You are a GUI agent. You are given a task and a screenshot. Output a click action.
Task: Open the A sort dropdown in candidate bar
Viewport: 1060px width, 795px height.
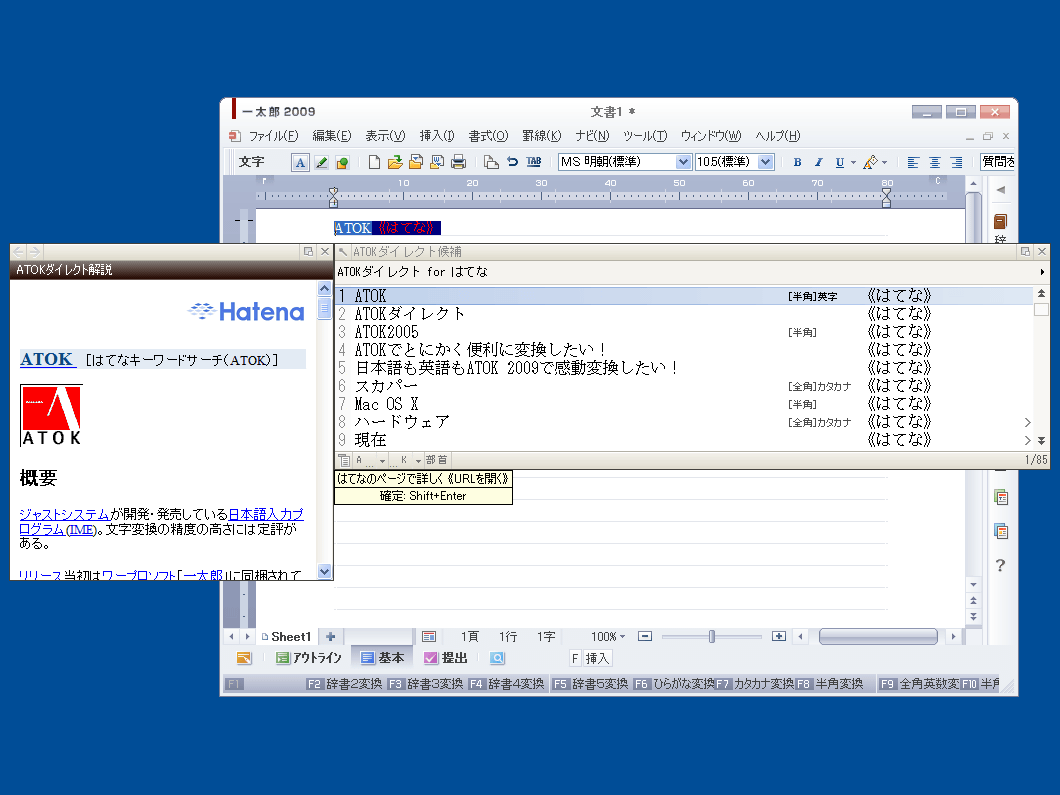382,460
